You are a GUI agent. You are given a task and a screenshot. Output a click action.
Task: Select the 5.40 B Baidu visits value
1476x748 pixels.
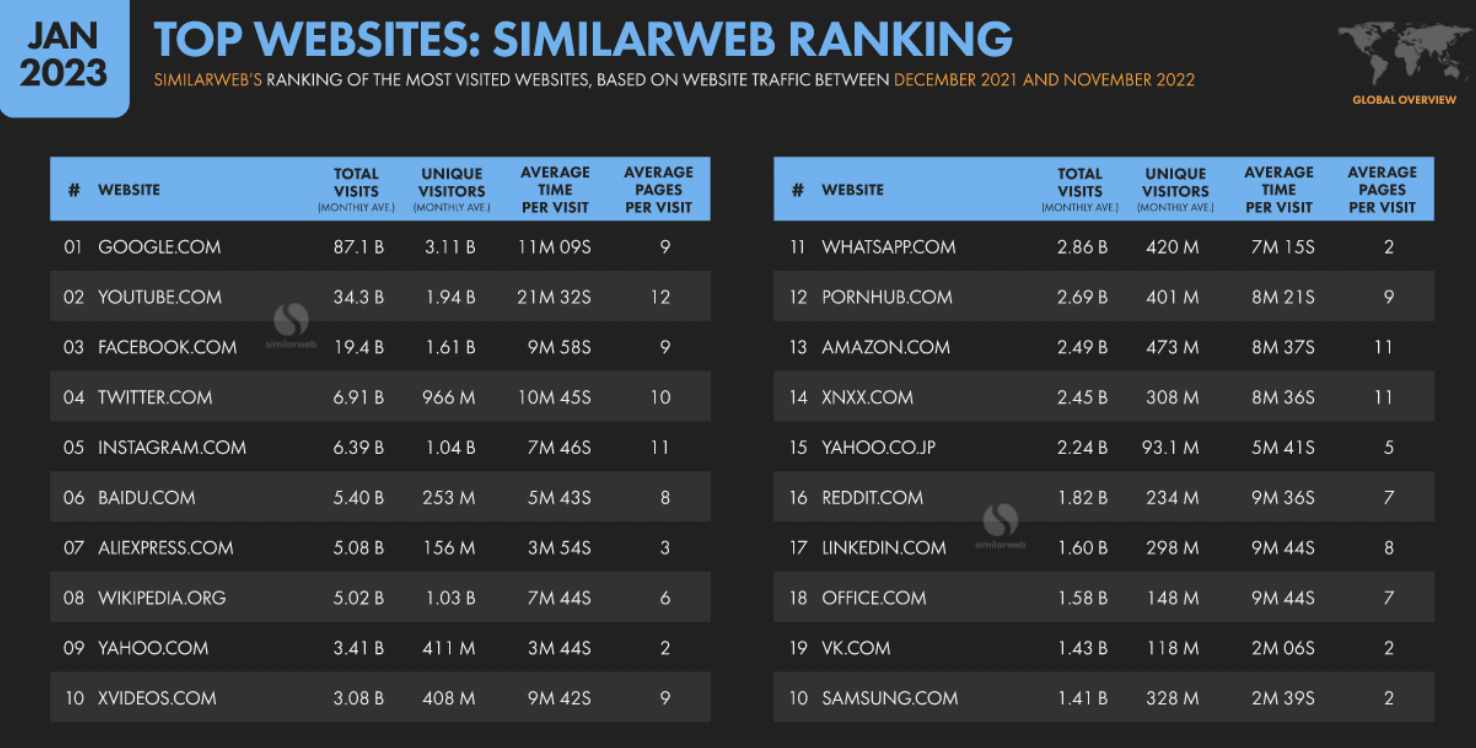coord(358,497)
